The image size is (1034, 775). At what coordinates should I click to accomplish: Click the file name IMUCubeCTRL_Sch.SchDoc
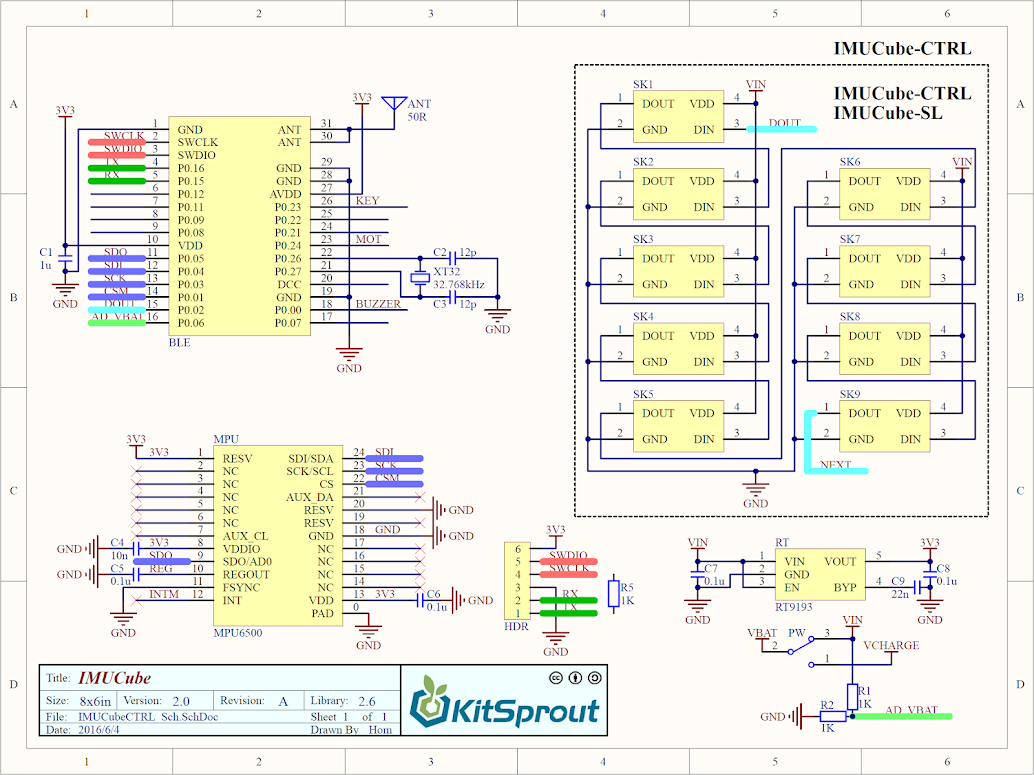click(x=148, y=717)
